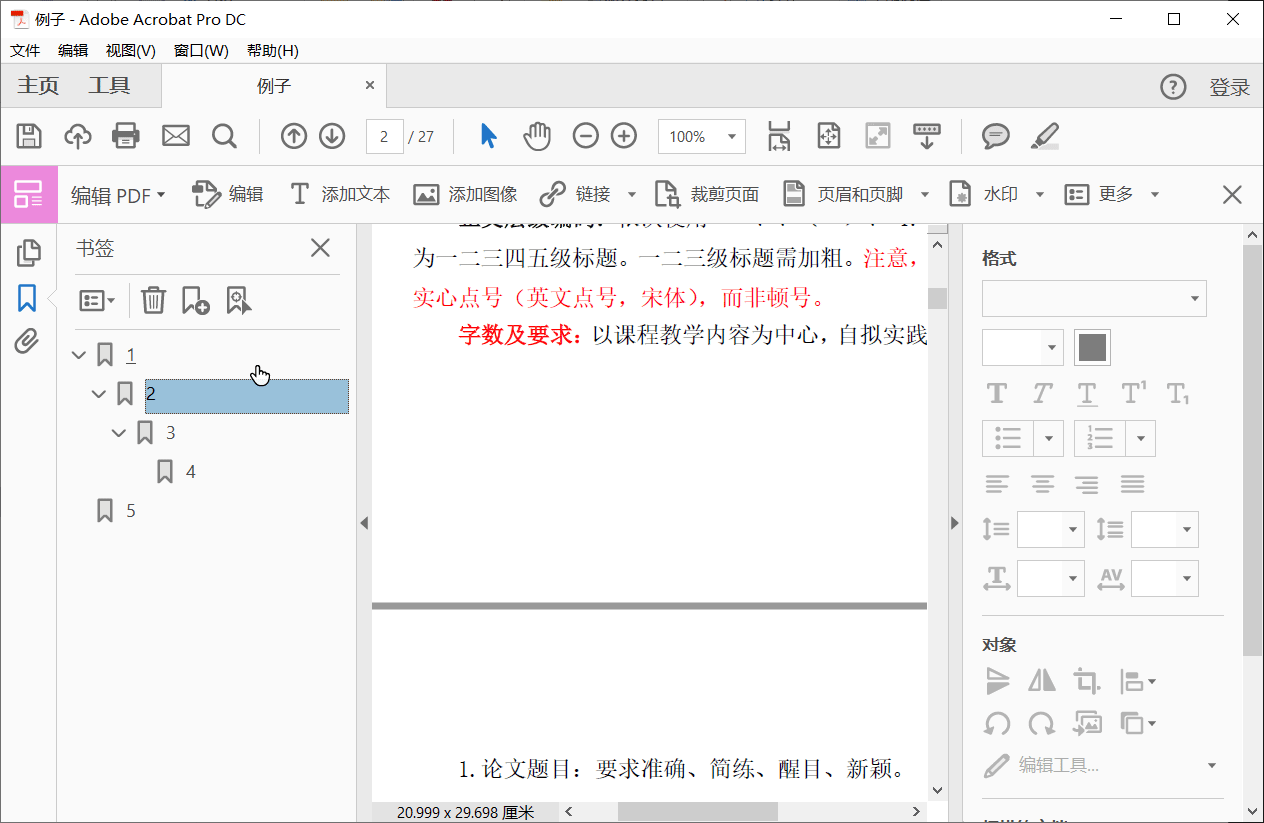Open the 视图(V) menu

tap(130, 51)
